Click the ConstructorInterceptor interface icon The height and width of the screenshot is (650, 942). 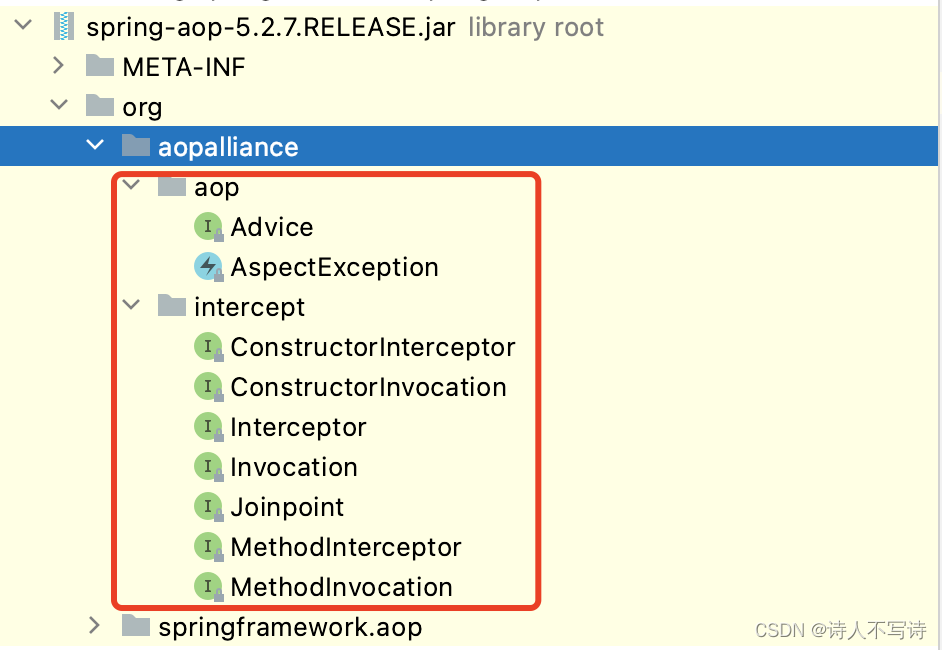(208, 347)
